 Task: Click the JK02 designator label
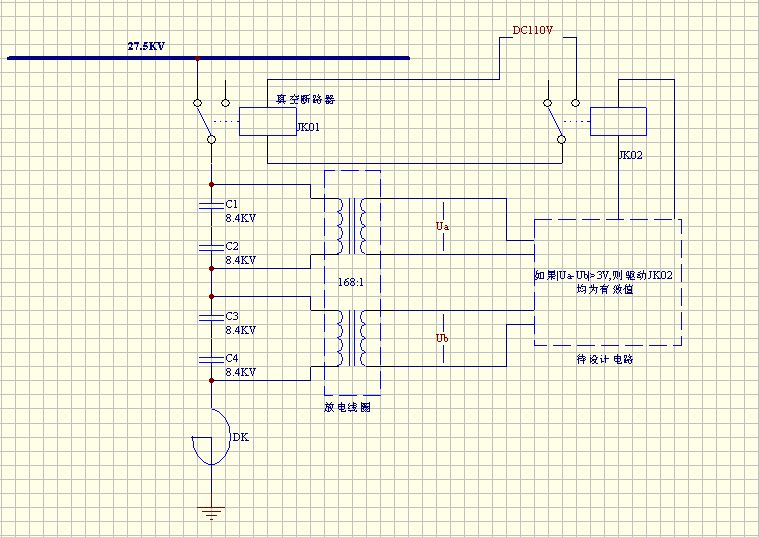631,155
